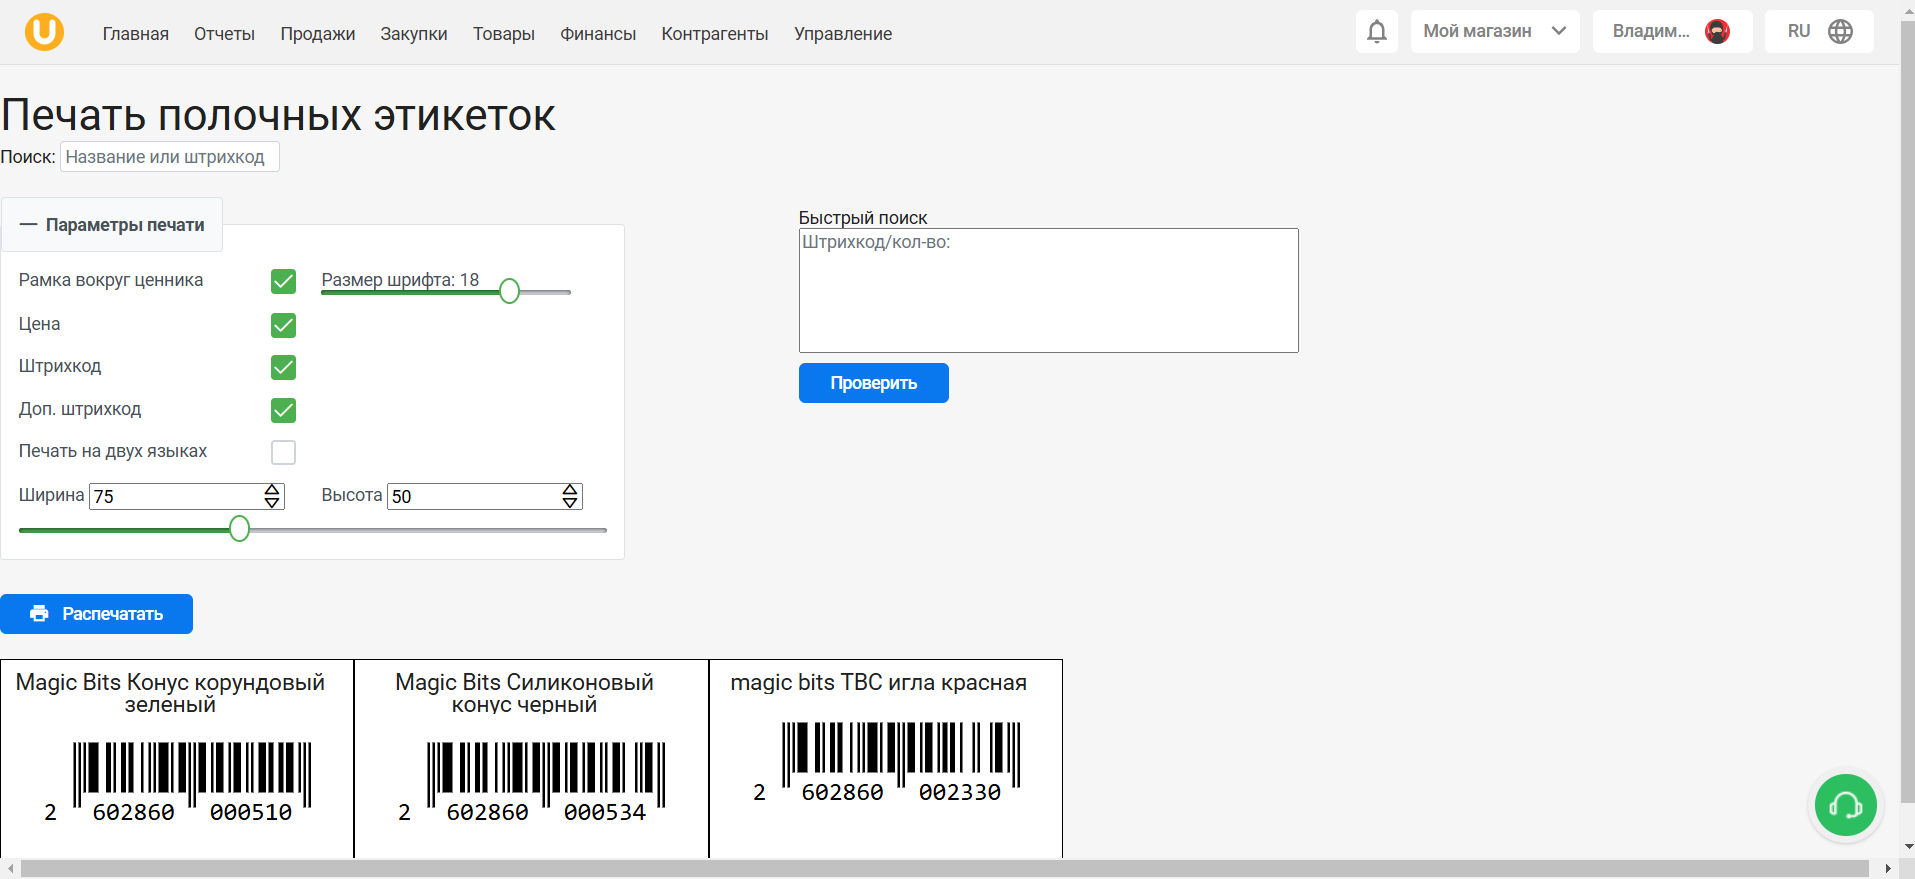
Task: Focus the Название или штрихкод search field
Action: tap(170, 157)
